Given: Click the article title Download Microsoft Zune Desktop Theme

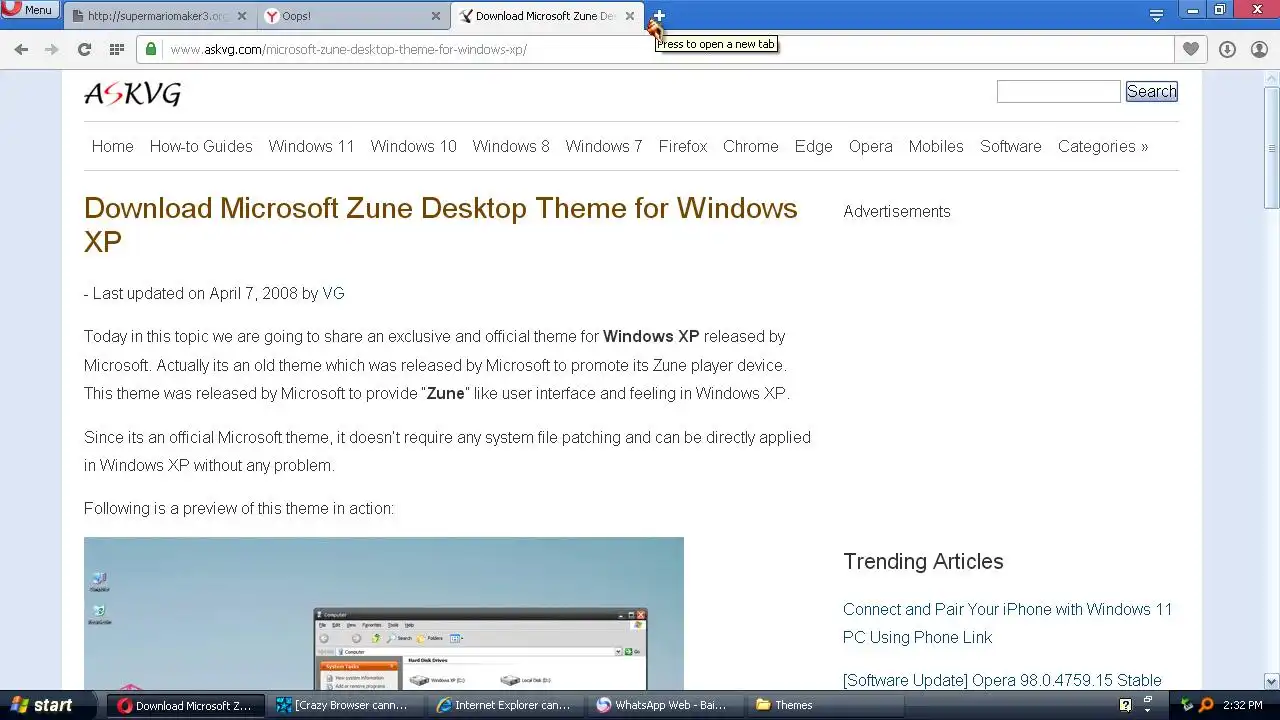Looking at the screenshot, I should [441, 225].
